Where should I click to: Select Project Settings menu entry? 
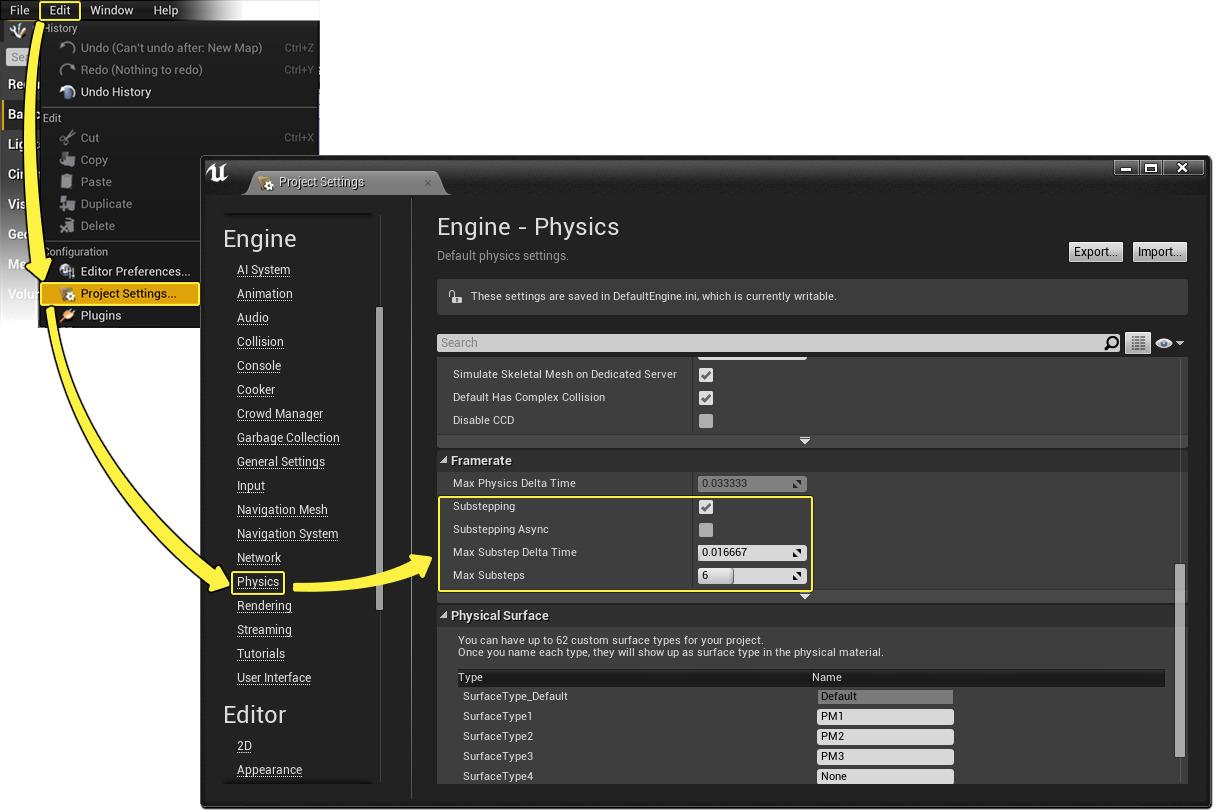[x=128, y=294]
